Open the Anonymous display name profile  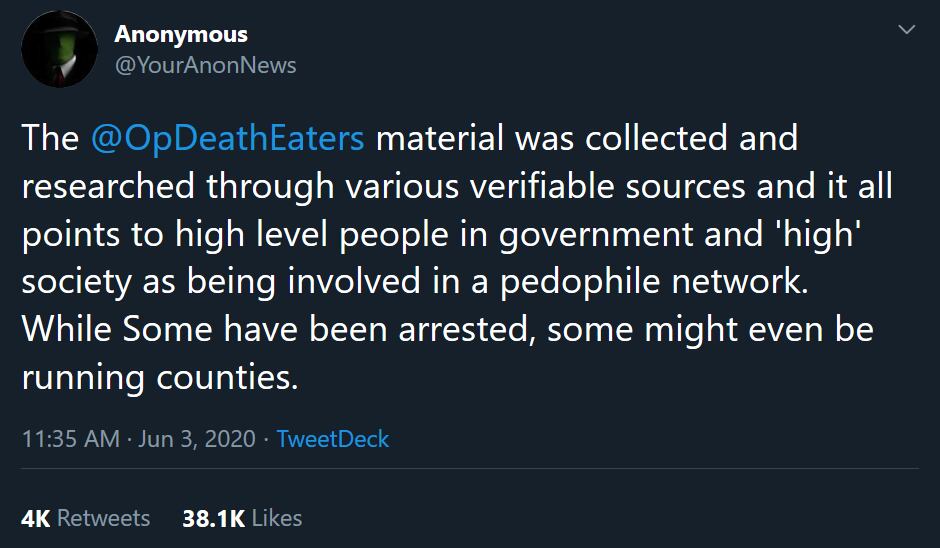(180, 34)
